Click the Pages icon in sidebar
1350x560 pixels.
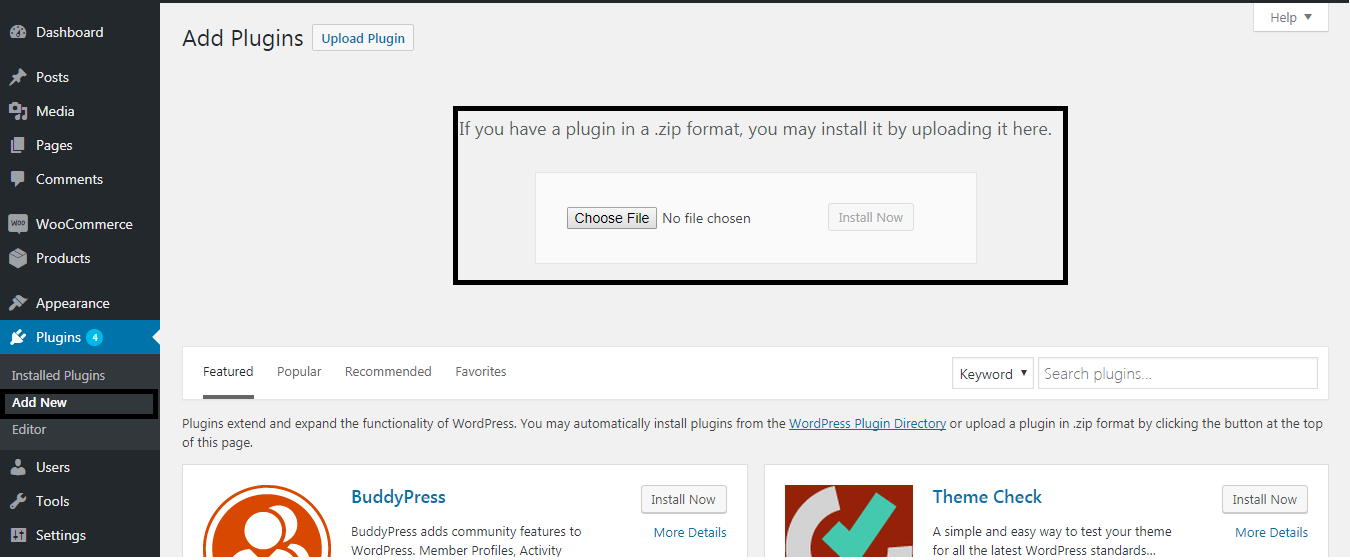pos(18,145)
